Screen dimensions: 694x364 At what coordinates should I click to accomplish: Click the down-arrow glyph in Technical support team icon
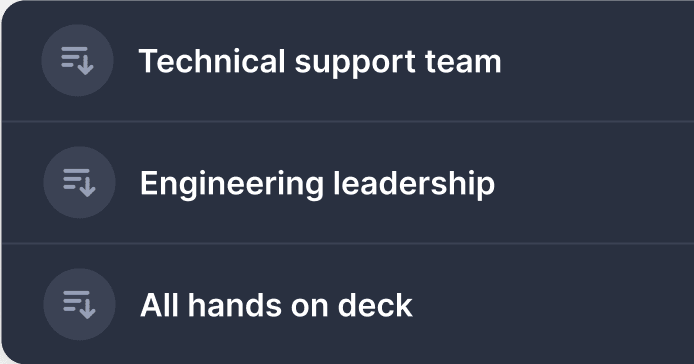pos(85,65)
